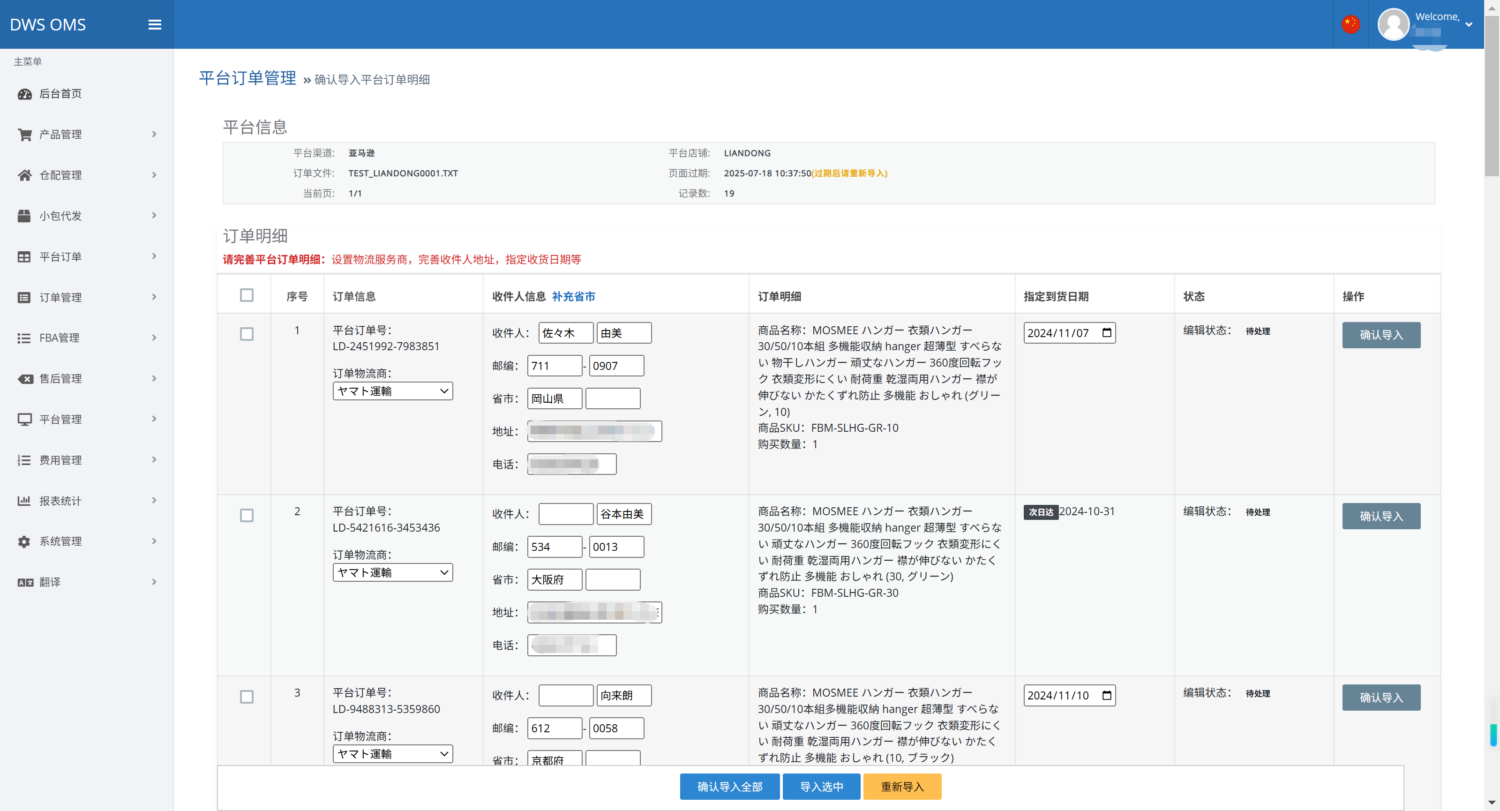Click the province field containing 大阪府
The height and width of the screenshot is (811, 1500).
coord(555,579)
